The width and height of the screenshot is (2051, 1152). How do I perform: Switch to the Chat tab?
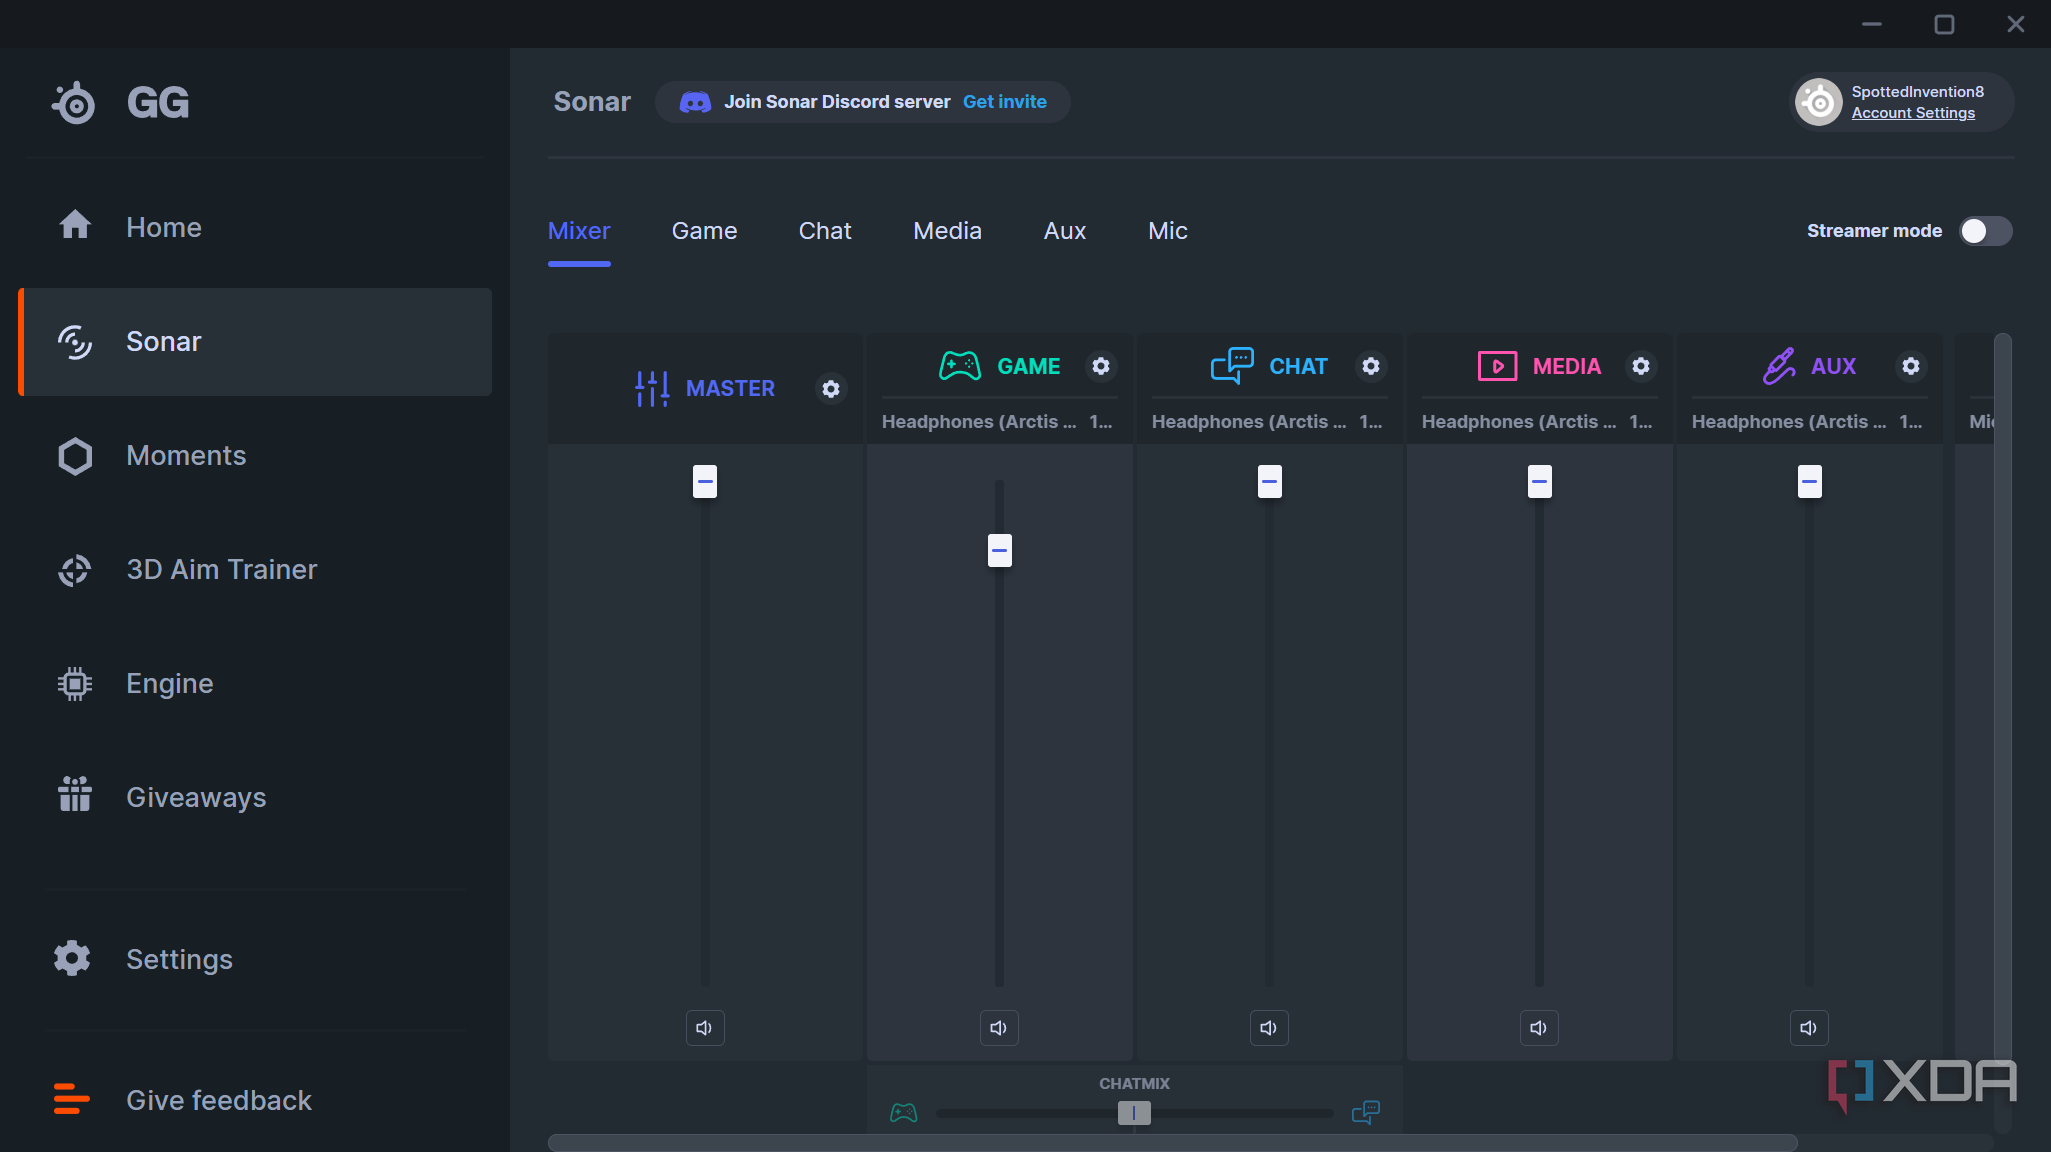825,231
